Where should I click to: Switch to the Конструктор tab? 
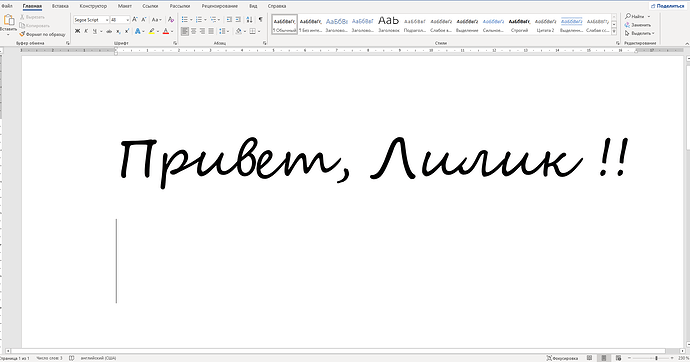coord(93,6)
